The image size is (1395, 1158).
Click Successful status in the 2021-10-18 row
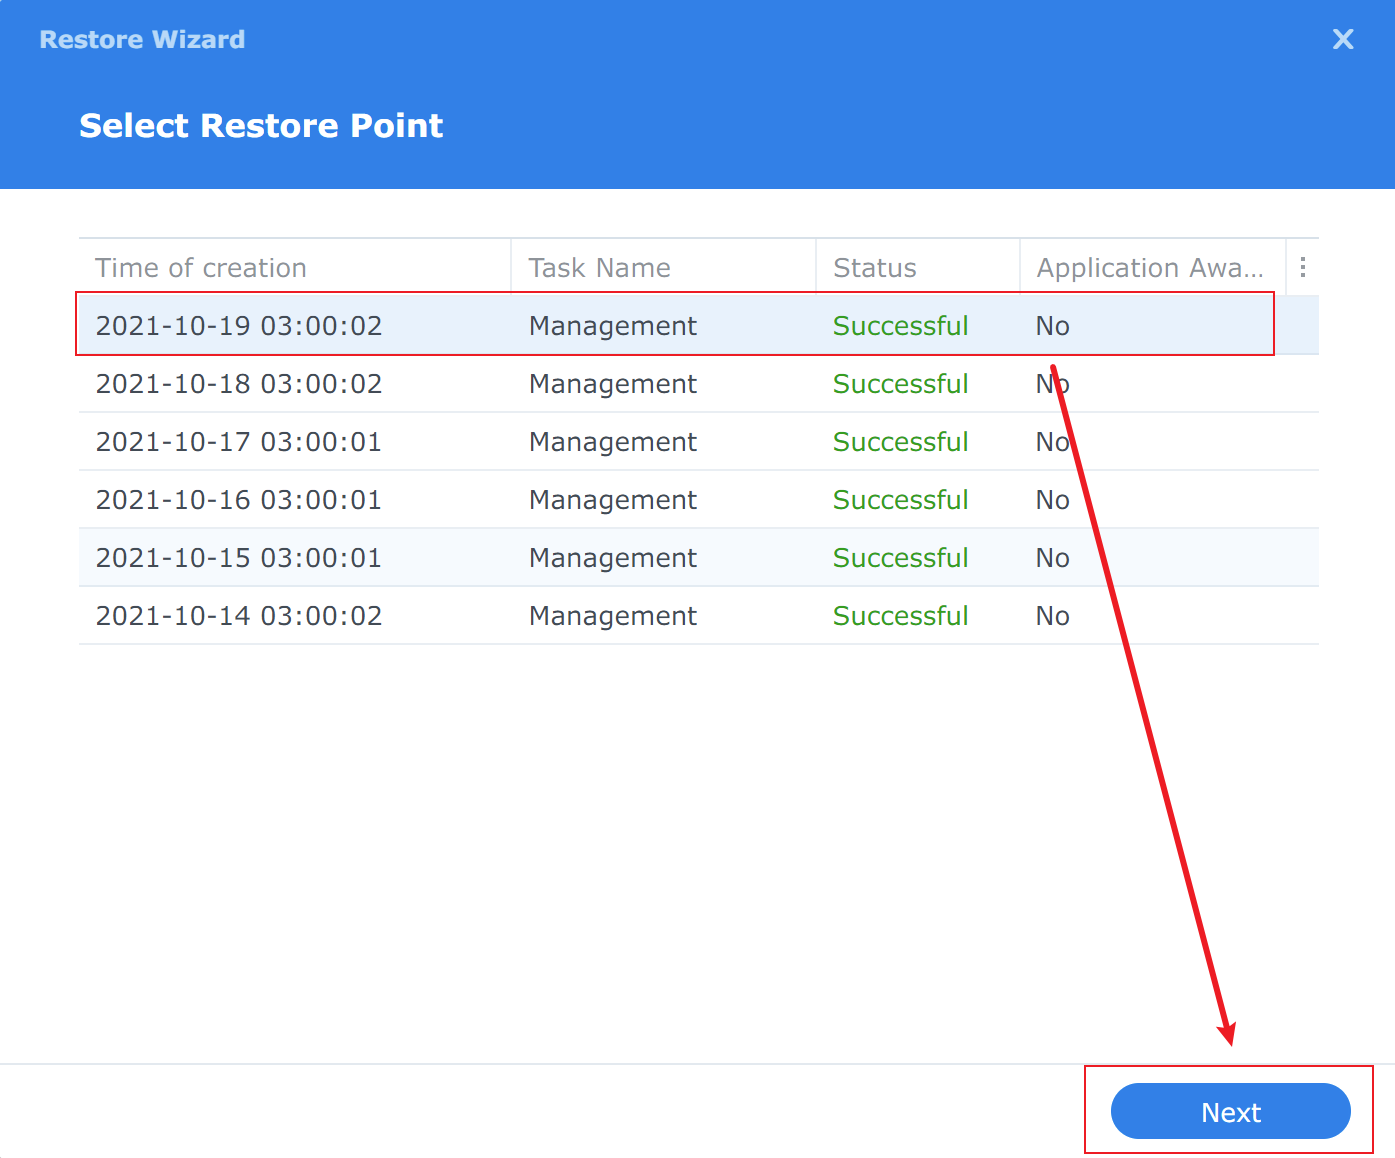(x=900, y=384)
